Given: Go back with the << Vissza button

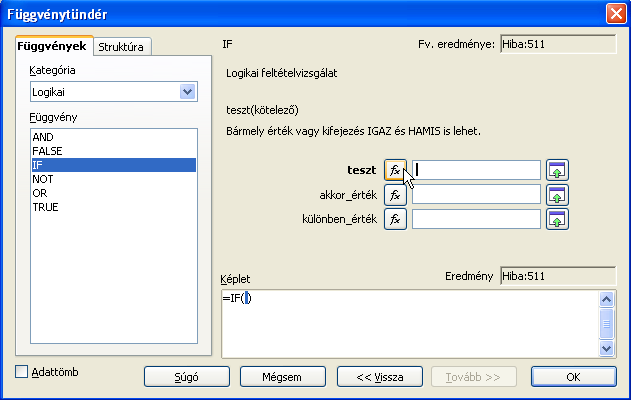Looking at the screenshot, I should click(379, 377).
